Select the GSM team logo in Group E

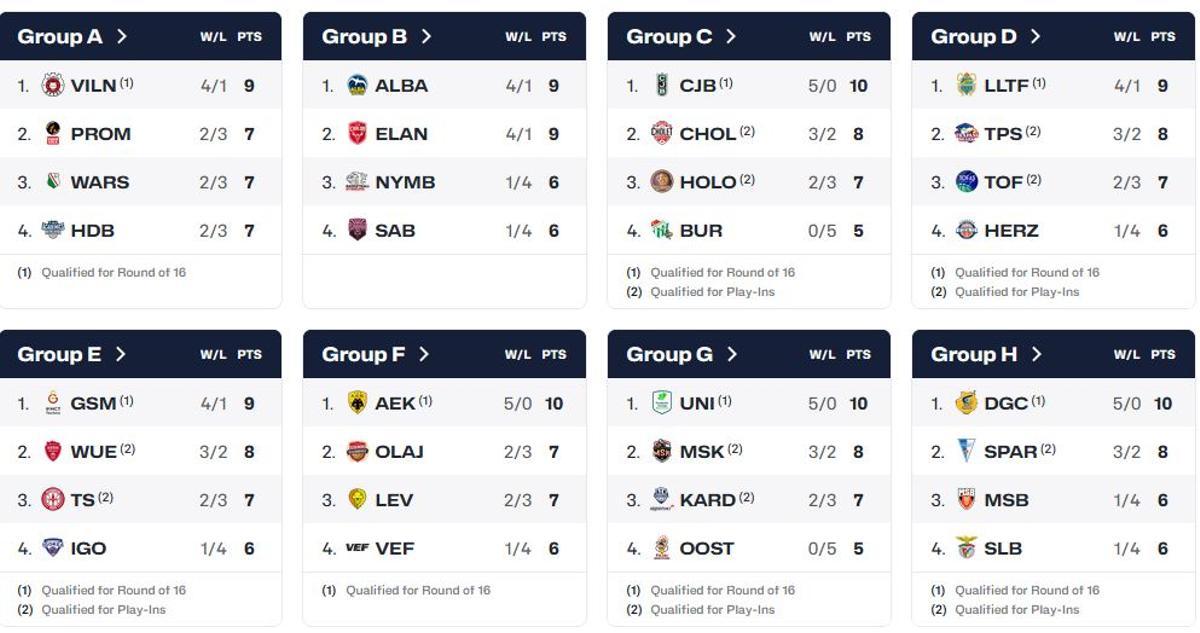(55, 403)
